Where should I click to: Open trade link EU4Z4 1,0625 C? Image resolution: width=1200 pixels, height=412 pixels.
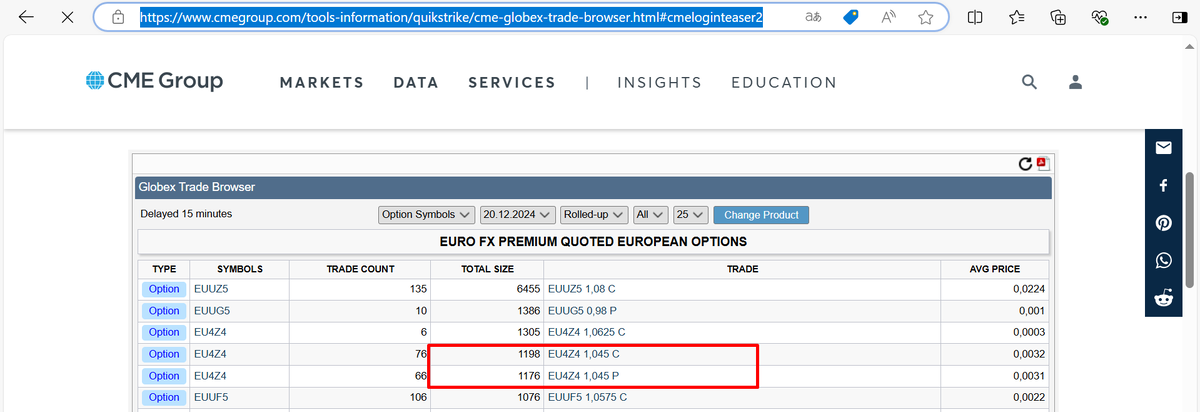[x=587, y=332]
